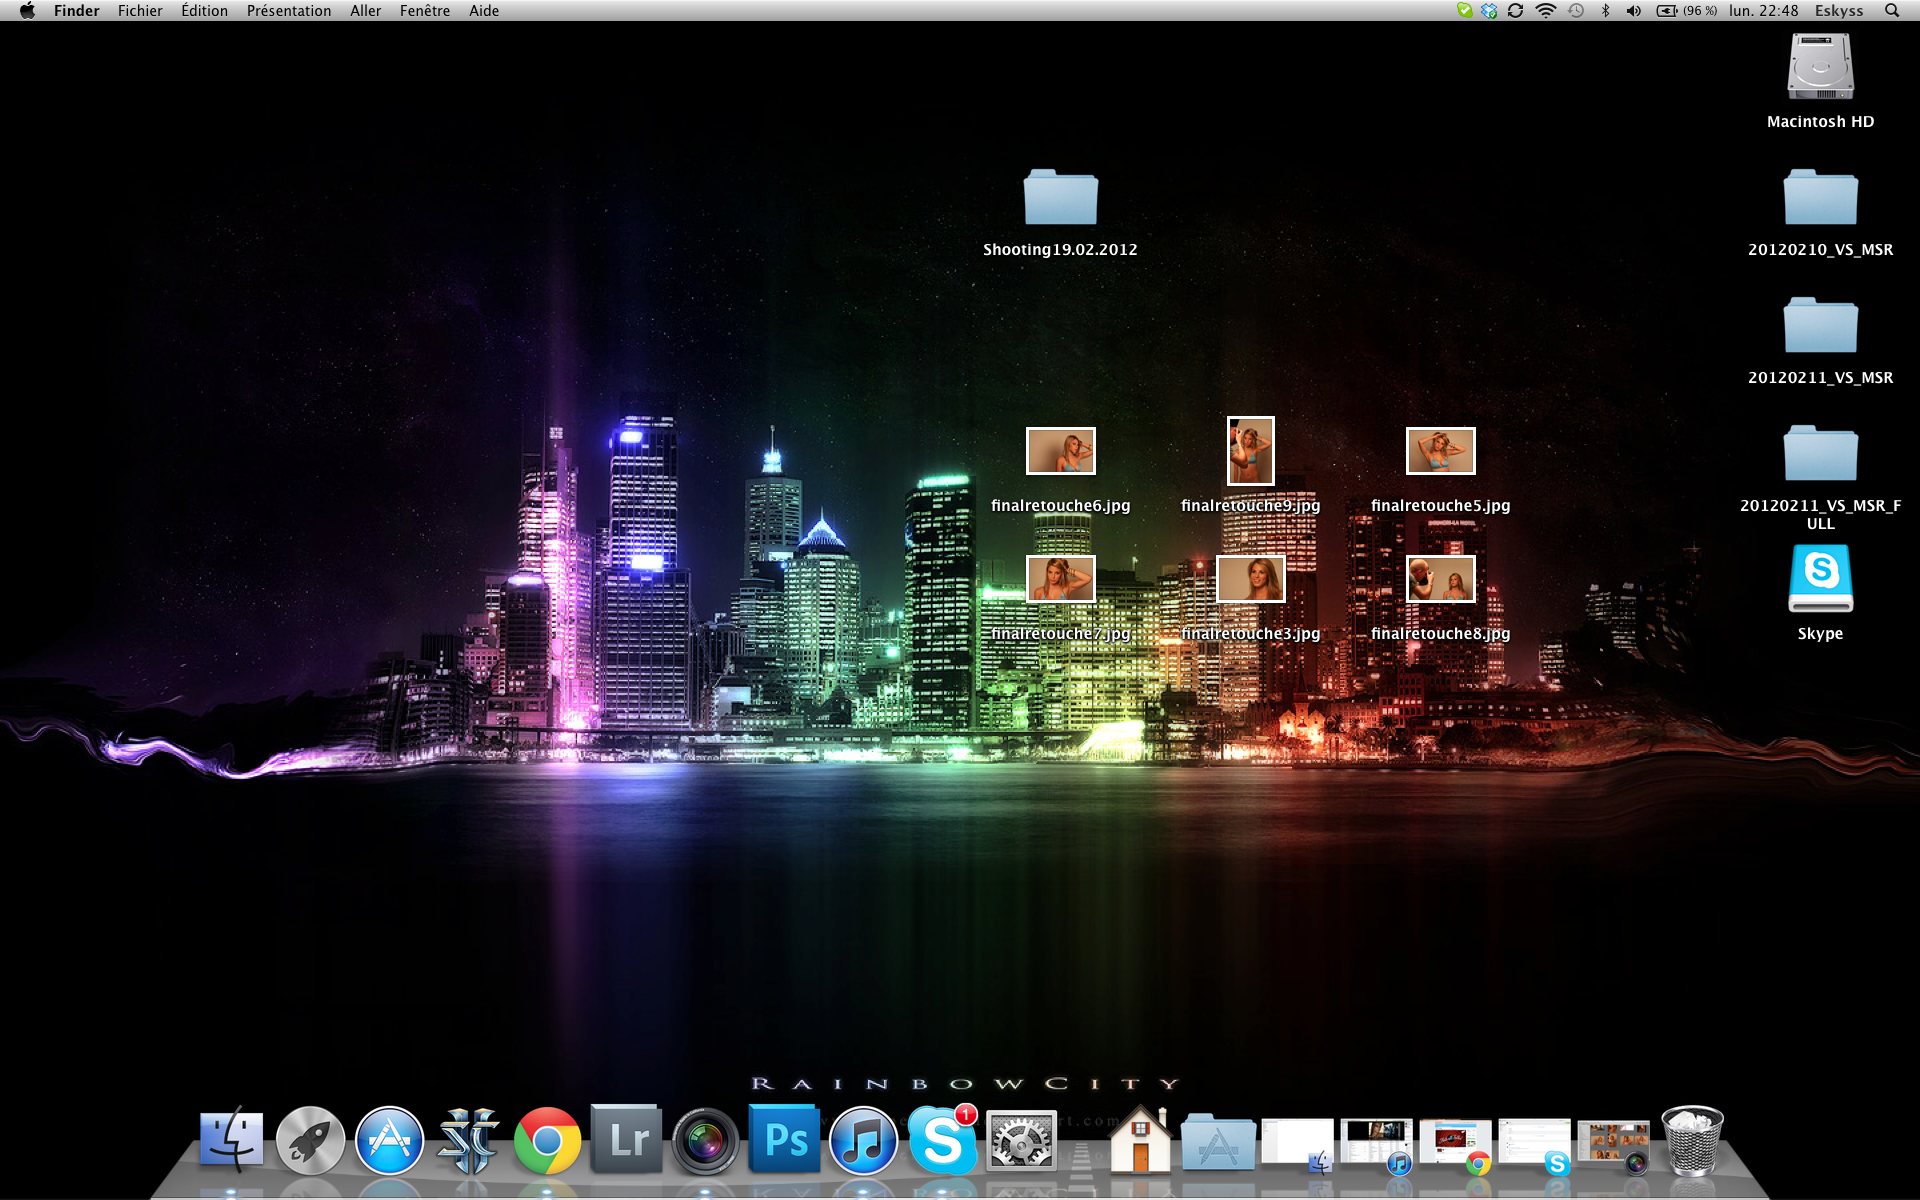Open the volume control in menu bar
Viewport: 1920px width, 1200px height.
click(x=1634, y=11)
